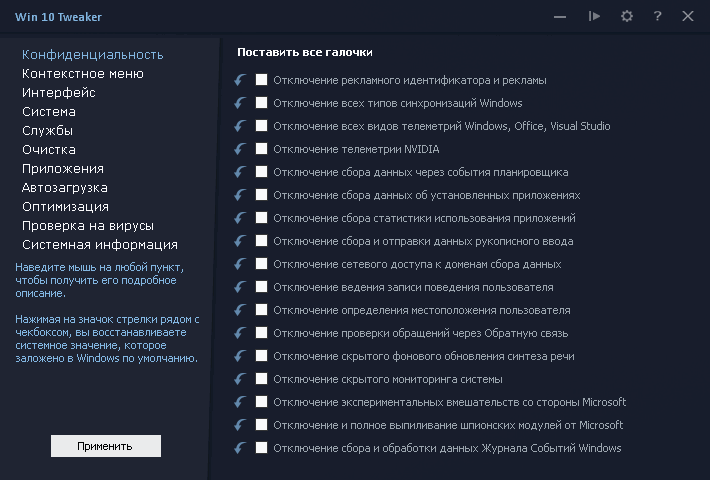Click the settings gear icon in title bar
This screenshot has height=480, width=710.
click(627, 16)
